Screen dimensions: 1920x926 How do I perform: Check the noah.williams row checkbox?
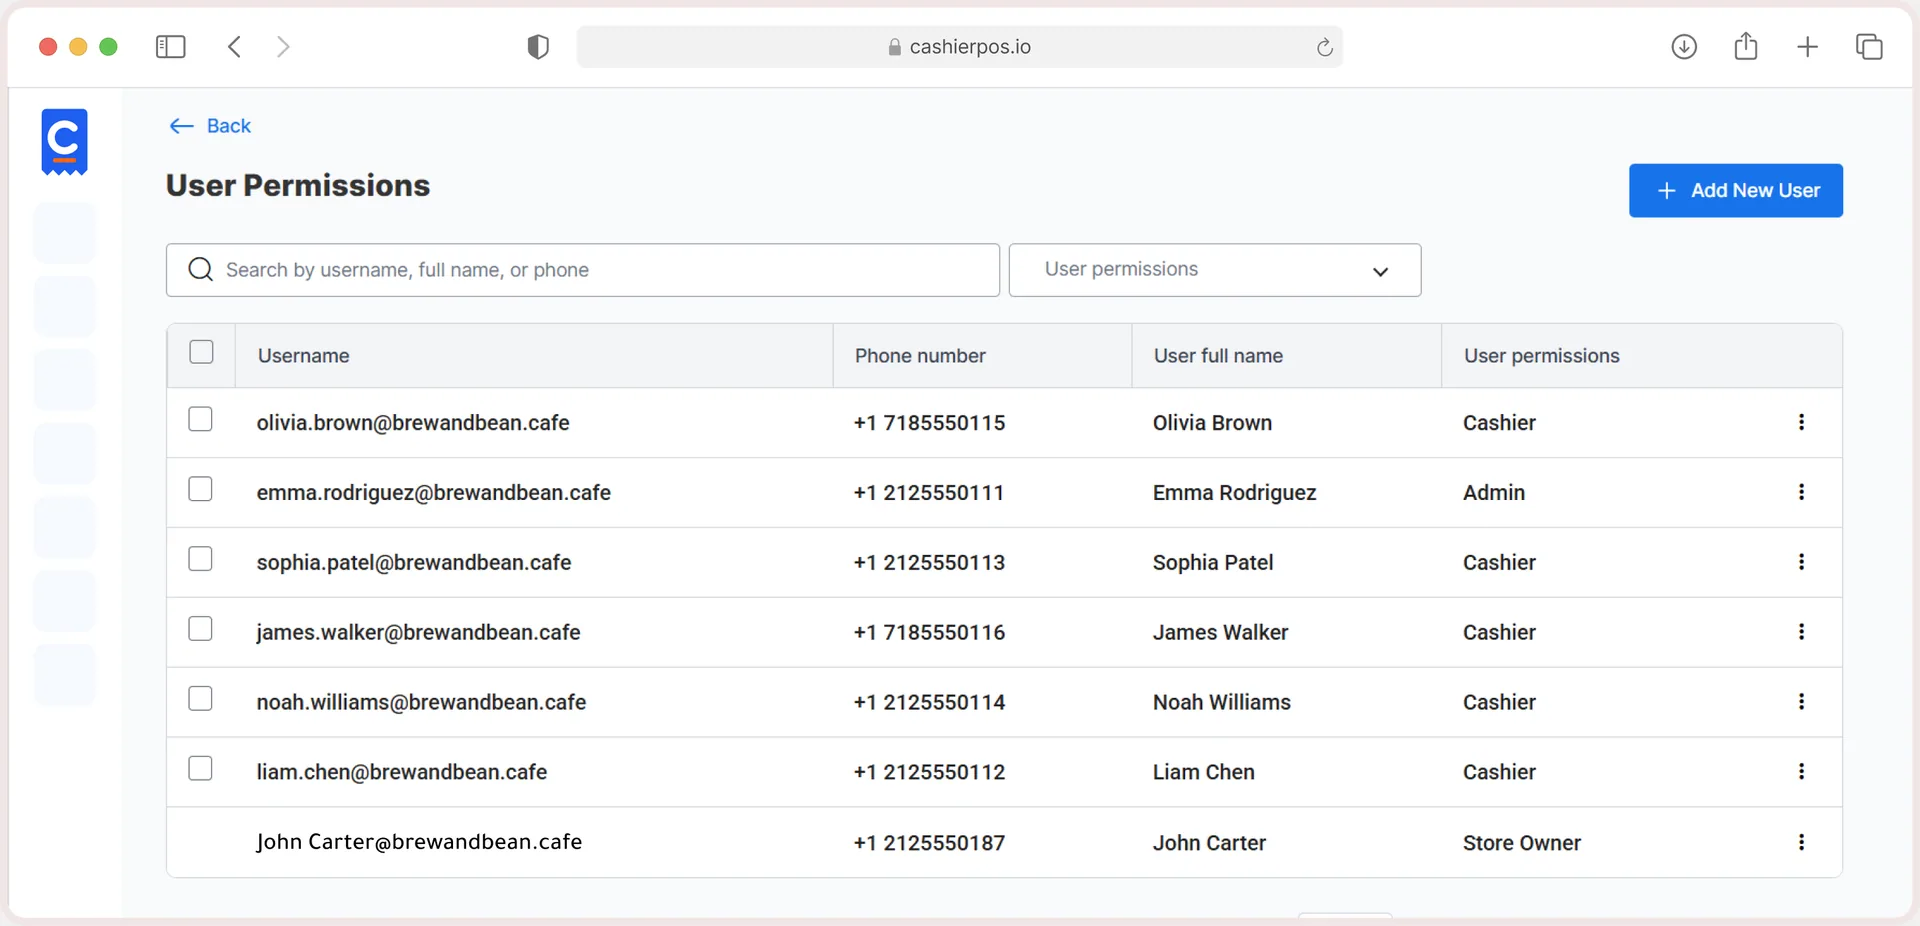point(200,698)
